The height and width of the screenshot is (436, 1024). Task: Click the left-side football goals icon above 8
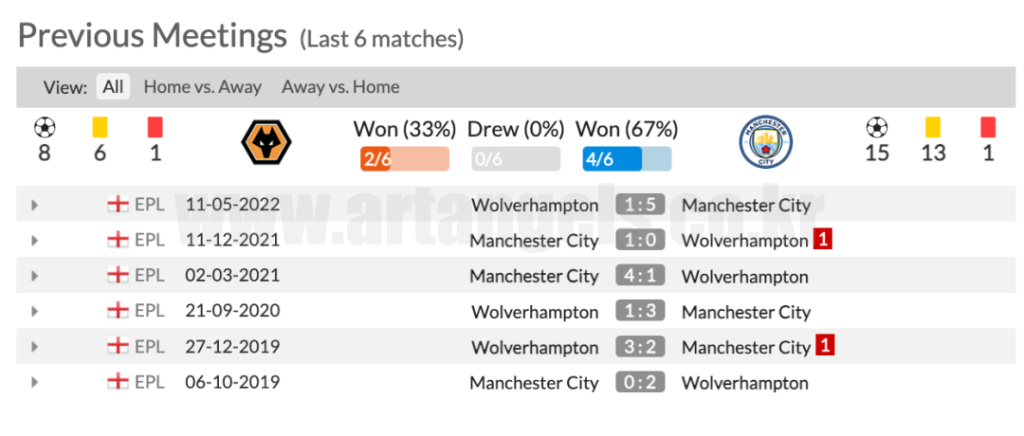click(x=44, y=128)
